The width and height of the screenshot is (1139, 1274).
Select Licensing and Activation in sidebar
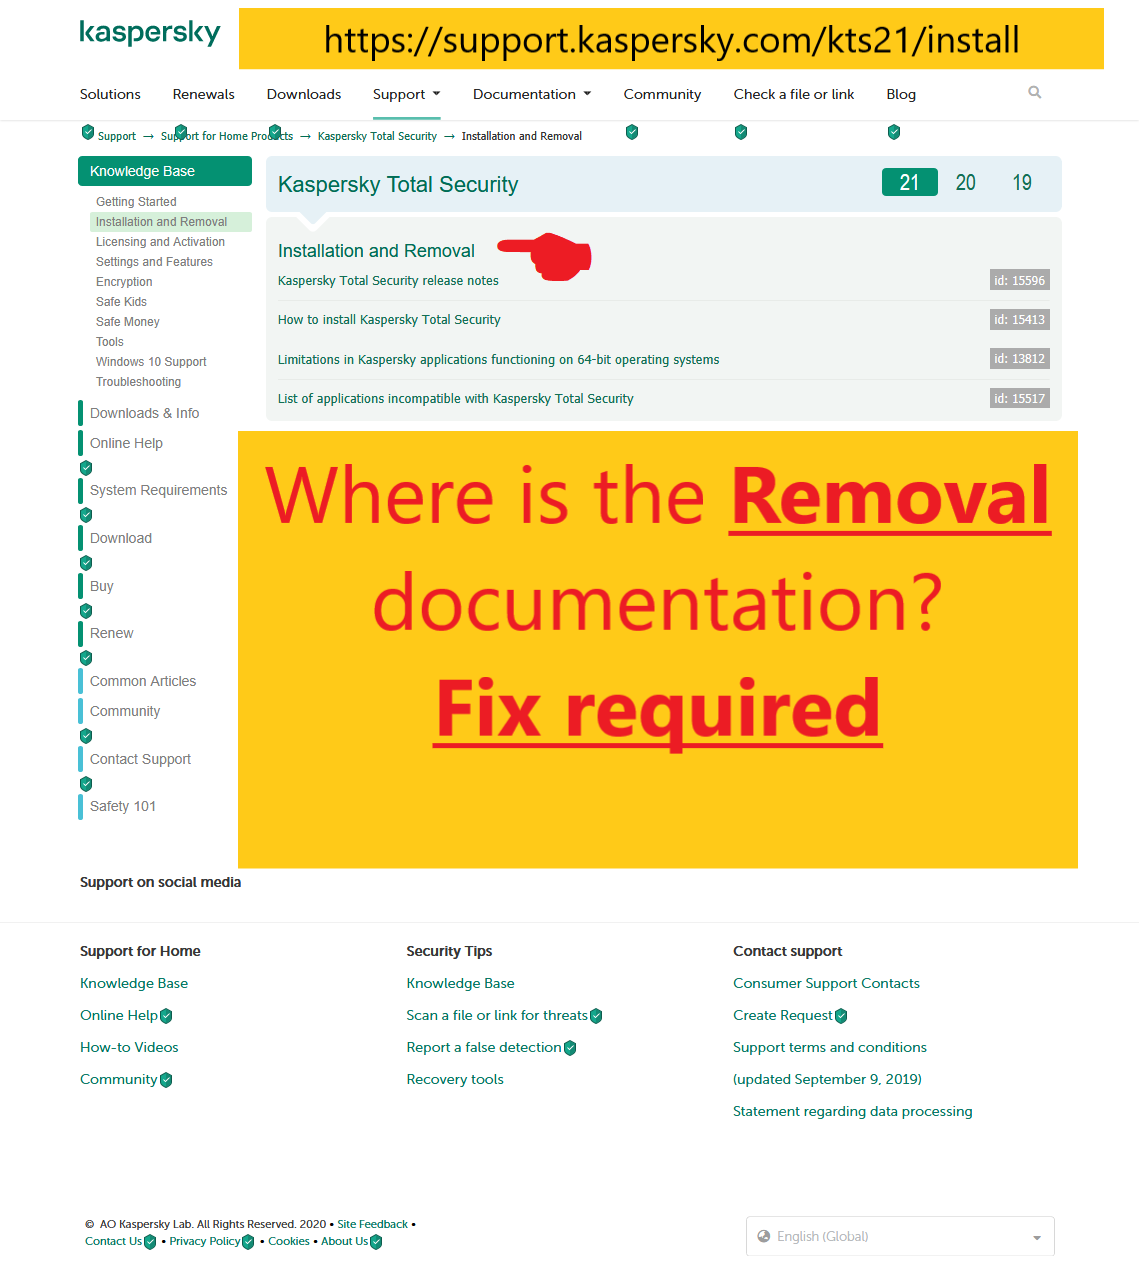pos(160,242)
